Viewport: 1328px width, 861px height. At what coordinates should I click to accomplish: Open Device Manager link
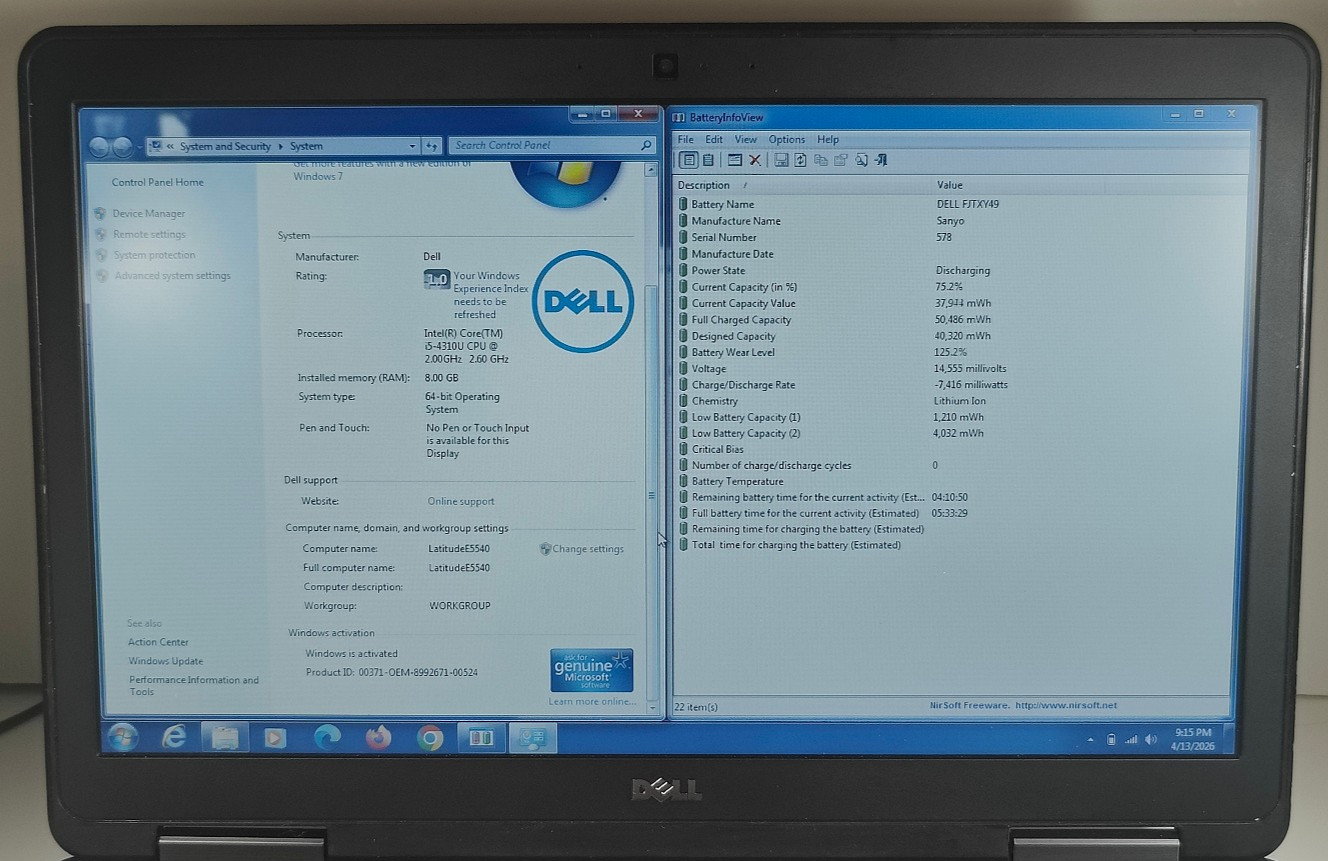148,213
